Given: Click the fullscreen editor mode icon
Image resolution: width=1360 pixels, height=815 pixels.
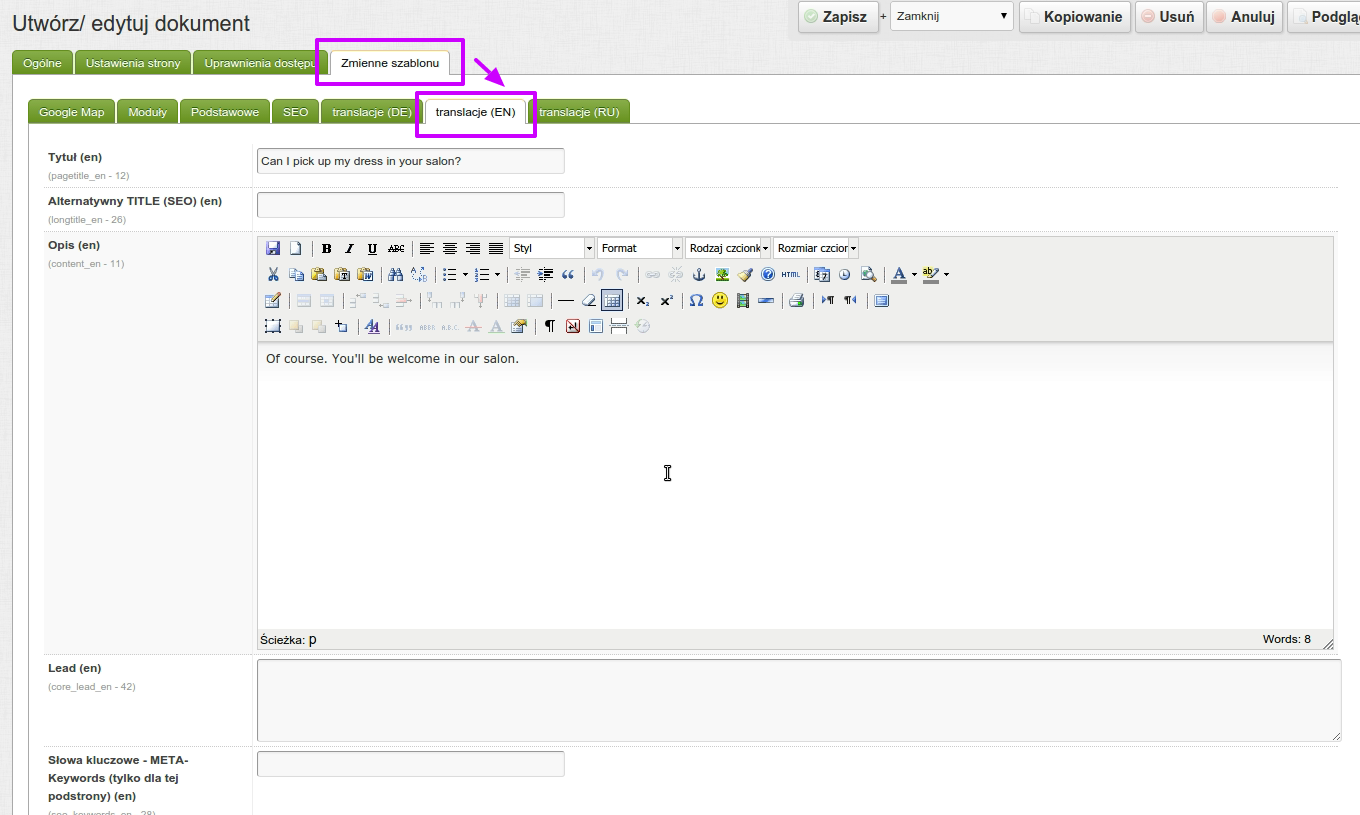Looking at the screenshot, I should [881, 300].
